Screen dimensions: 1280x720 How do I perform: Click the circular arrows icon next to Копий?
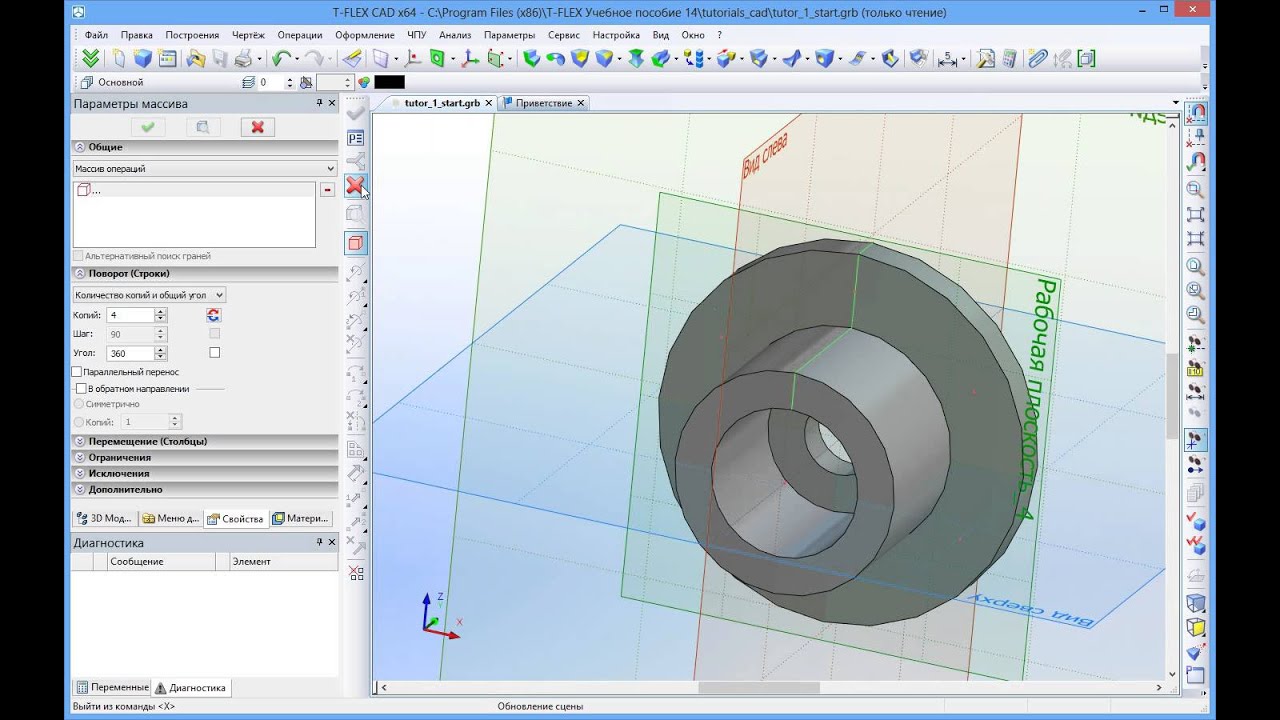tap(213, 315)
